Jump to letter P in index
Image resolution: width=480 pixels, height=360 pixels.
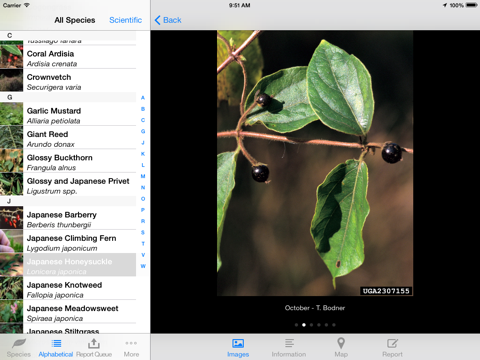tap(143, 210)
